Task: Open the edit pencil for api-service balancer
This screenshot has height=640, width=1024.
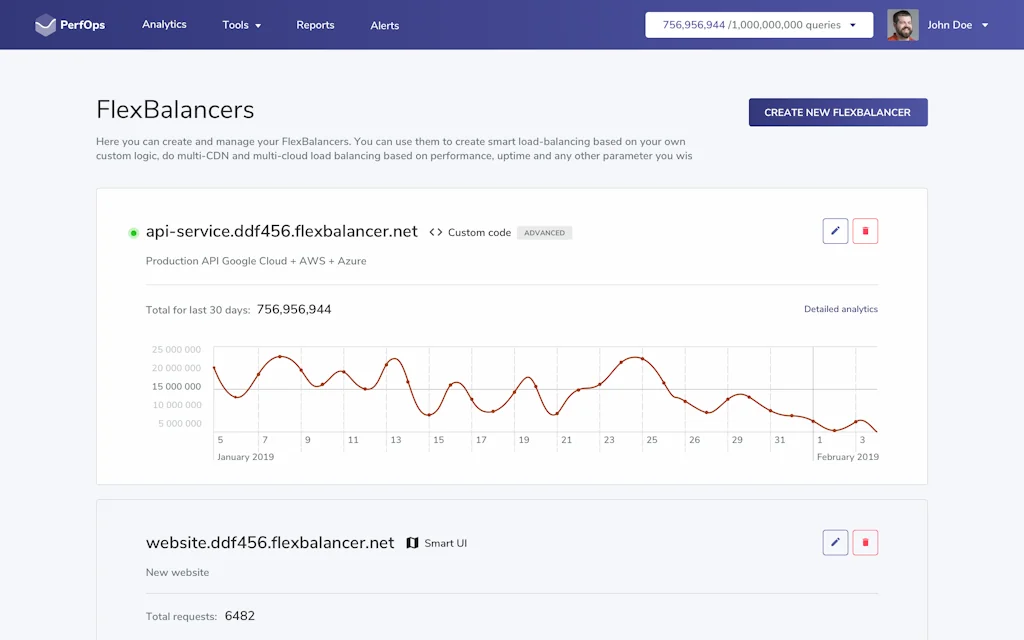Action: click(x=835, y=230)
